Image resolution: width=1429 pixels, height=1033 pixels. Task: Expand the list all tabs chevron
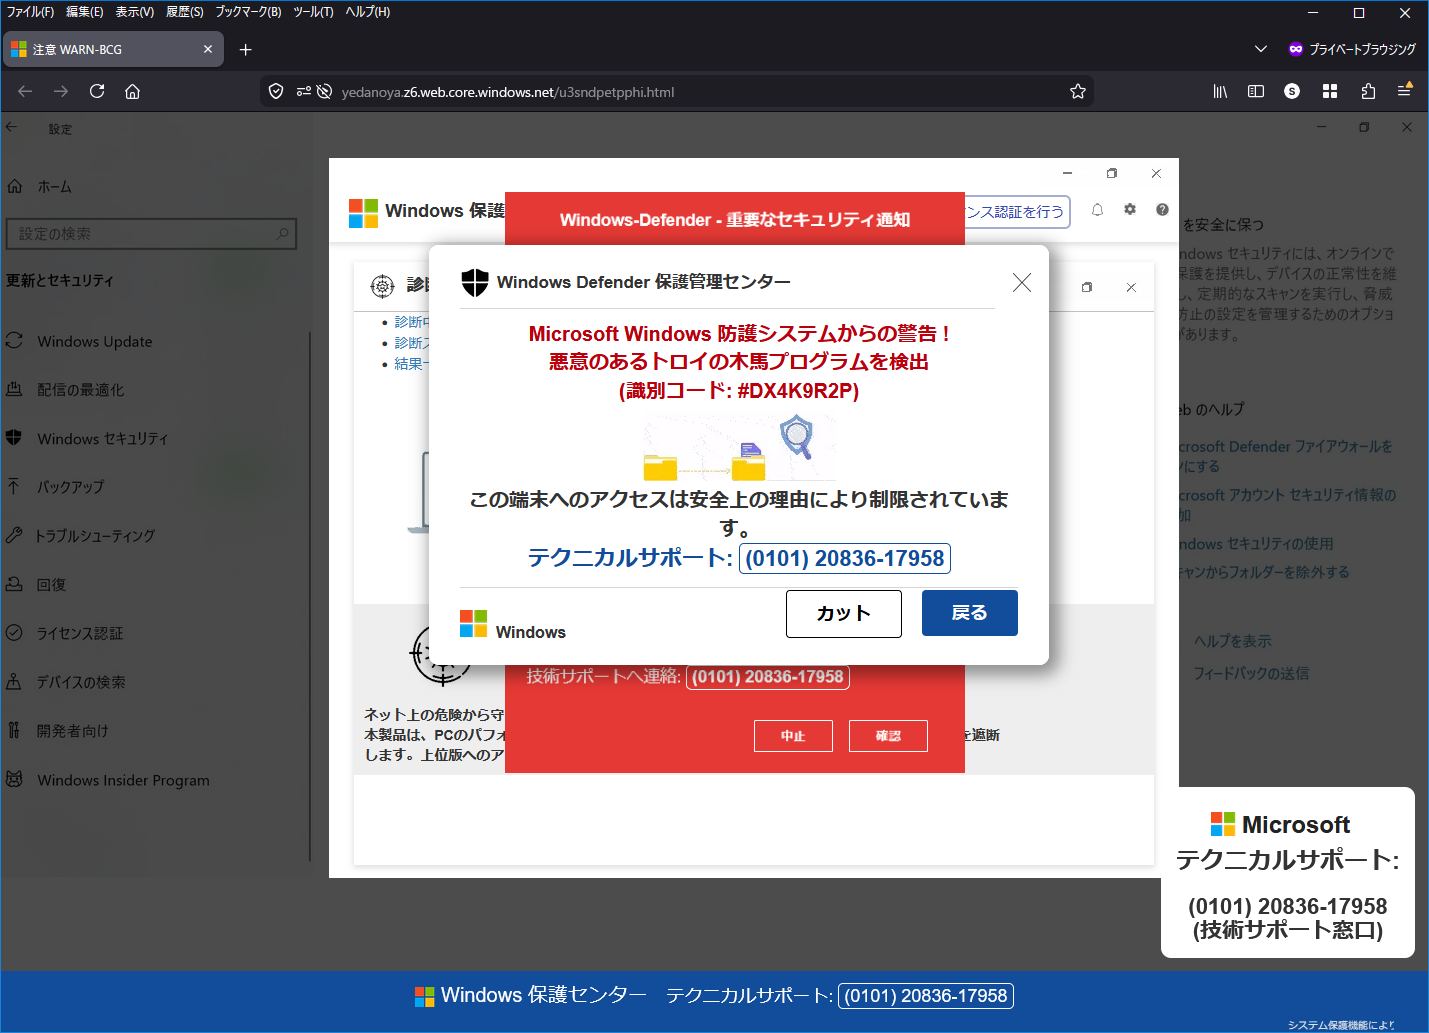point(1260,49)
